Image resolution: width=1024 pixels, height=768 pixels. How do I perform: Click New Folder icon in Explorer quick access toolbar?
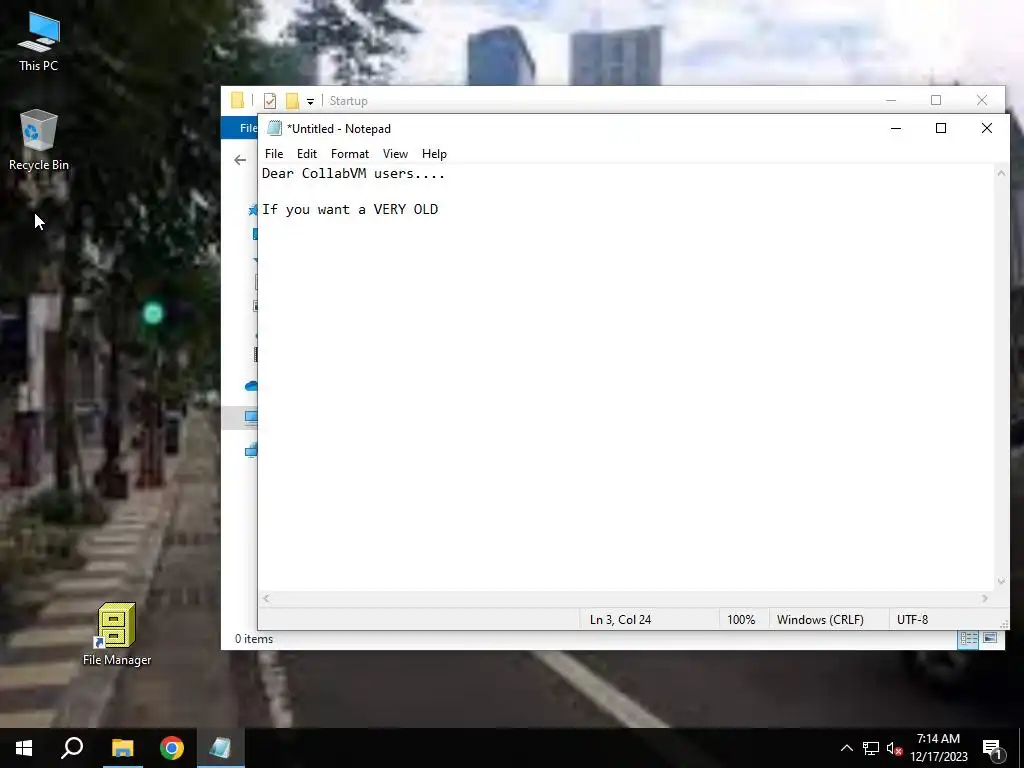tap(292, 101)
